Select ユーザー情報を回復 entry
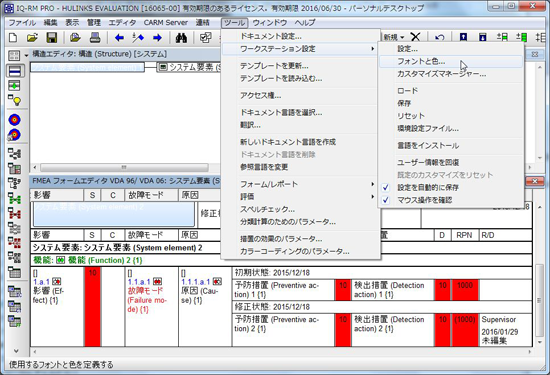 coord(451,162)
